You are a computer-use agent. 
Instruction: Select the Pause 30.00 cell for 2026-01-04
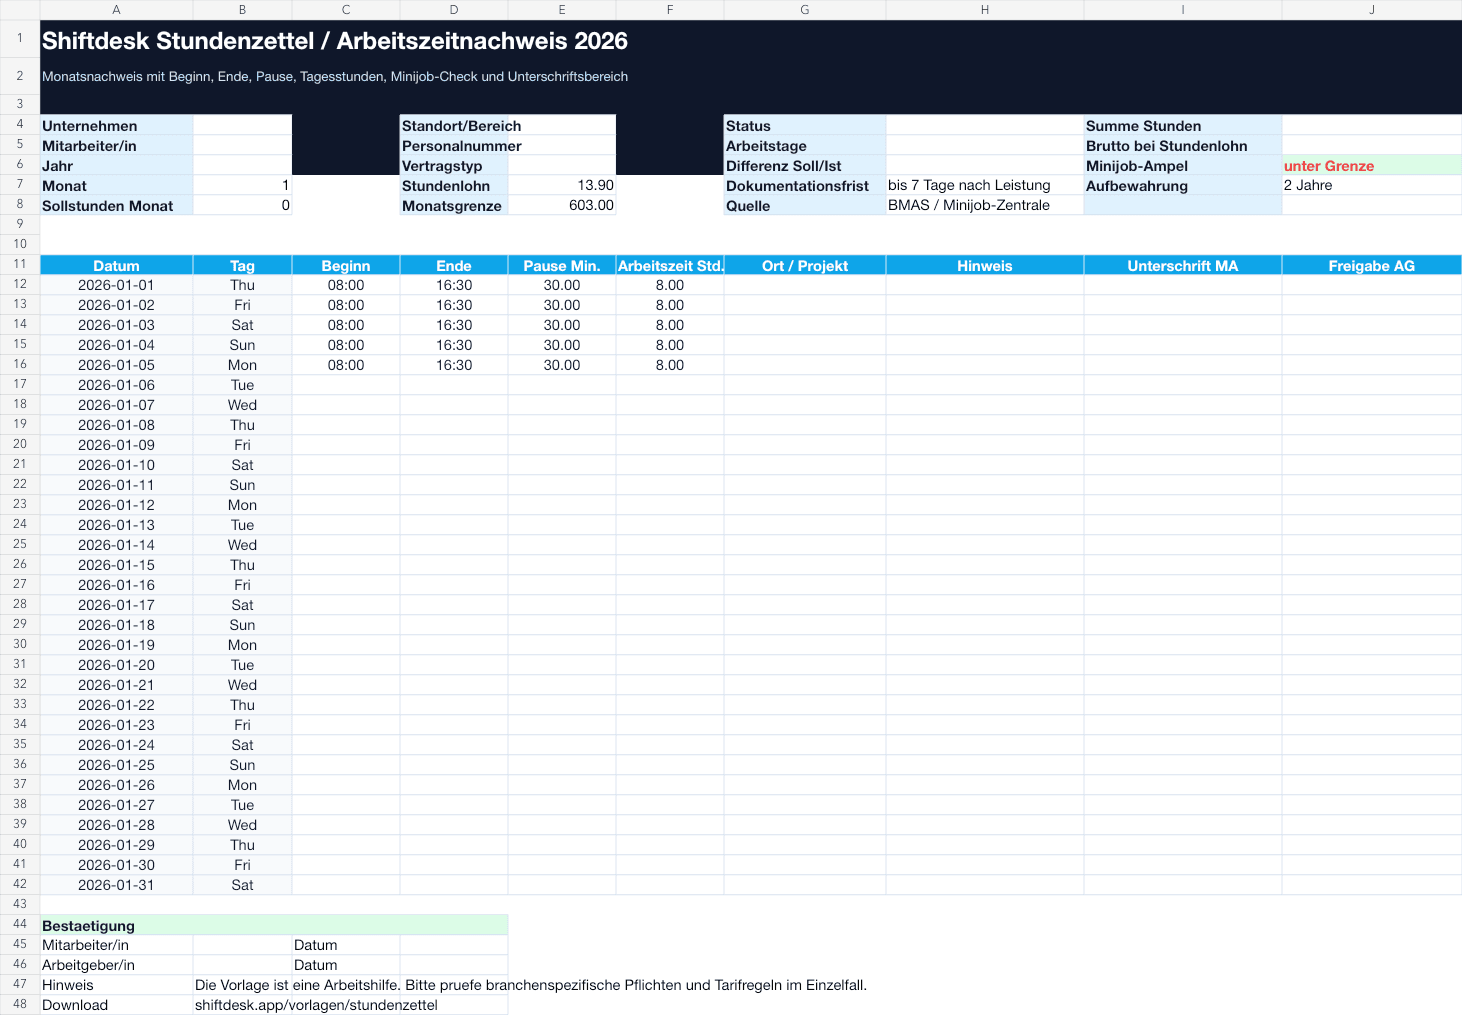point(562,345)
